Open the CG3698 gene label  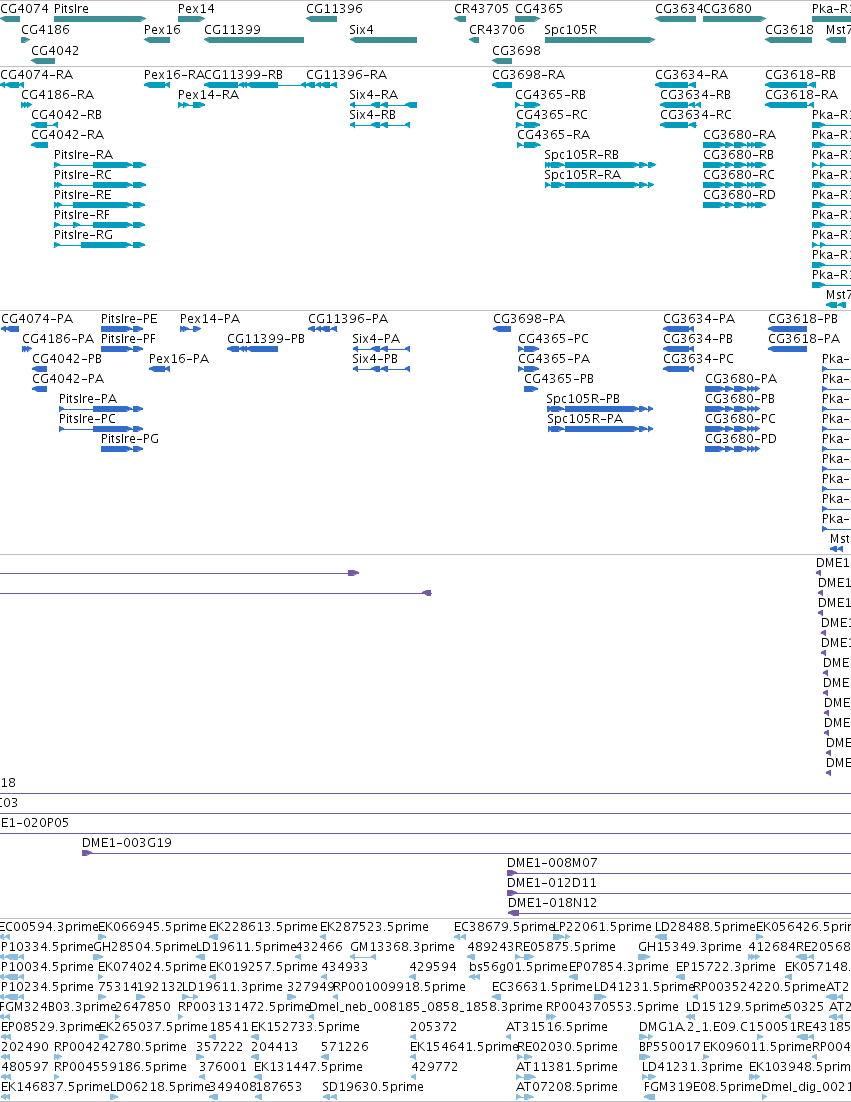[516, 51]
